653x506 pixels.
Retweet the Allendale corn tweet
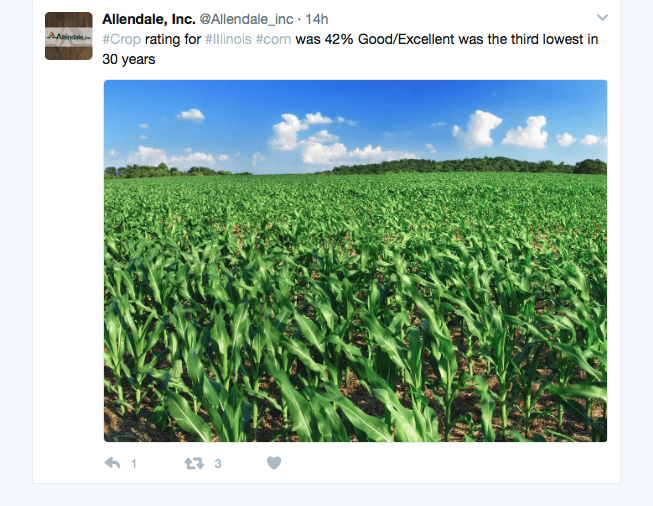194,463
